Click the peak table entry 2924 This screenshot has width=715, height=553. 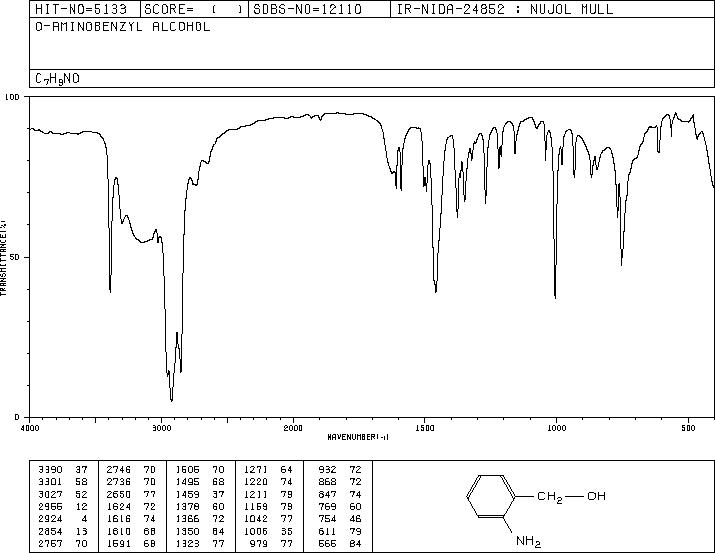(50, 519)
